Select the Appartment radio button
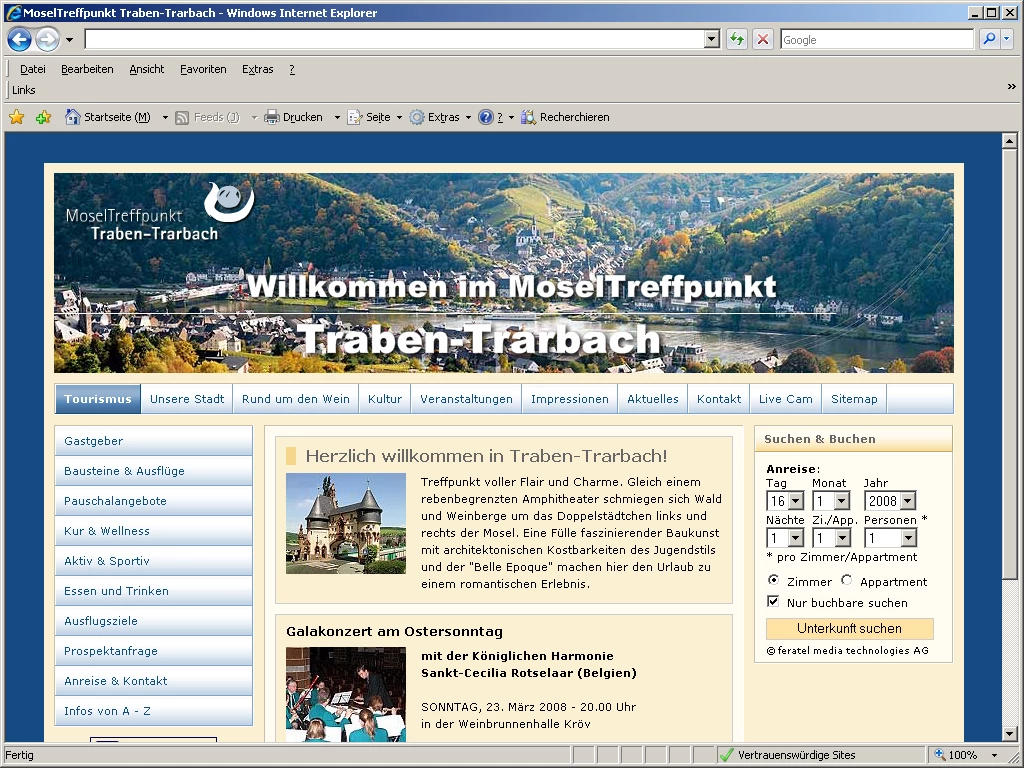 point(847,580)
